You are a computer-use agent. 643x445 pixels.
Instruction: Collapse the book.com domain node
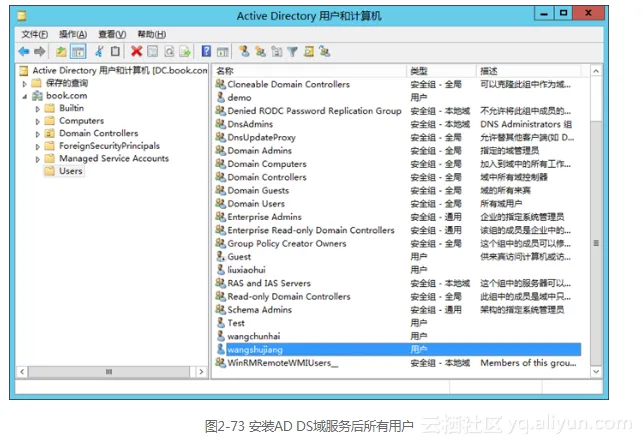point(25,96)
